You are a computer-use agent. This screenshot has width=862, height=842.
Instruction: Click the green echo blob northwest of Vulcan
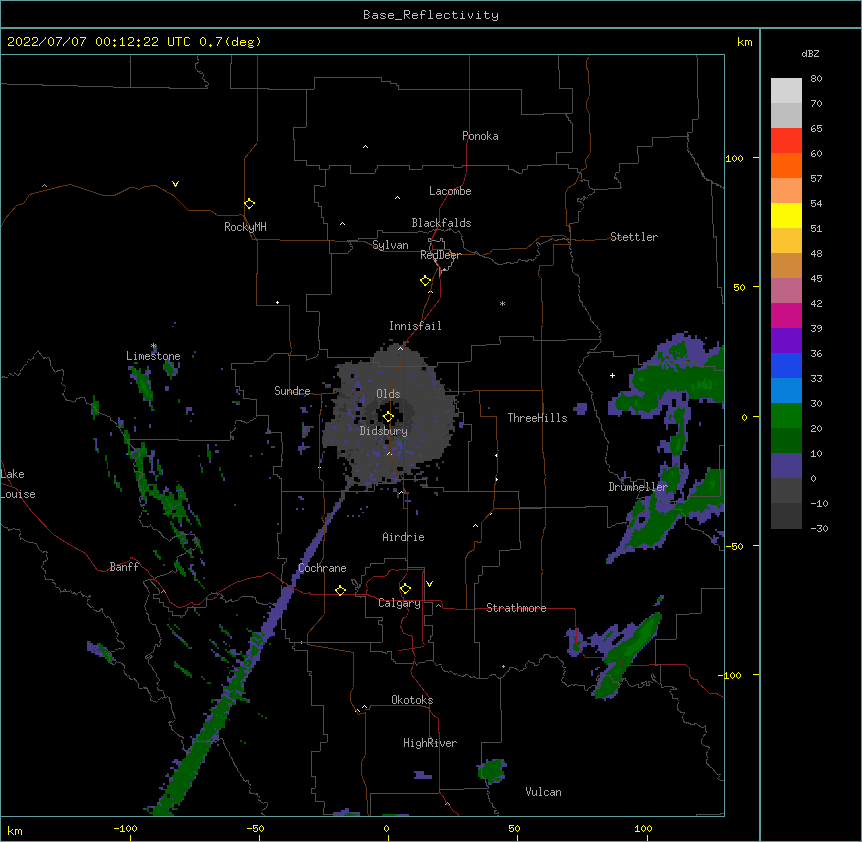click(492, 771)
